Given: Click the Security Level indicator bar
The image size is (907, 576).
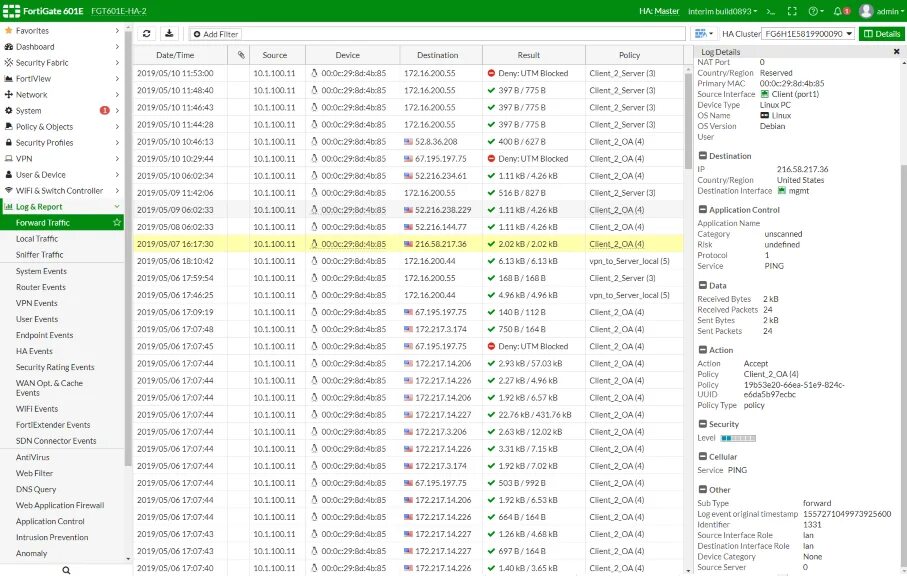Looking at the screenshot, I should 738,438.
